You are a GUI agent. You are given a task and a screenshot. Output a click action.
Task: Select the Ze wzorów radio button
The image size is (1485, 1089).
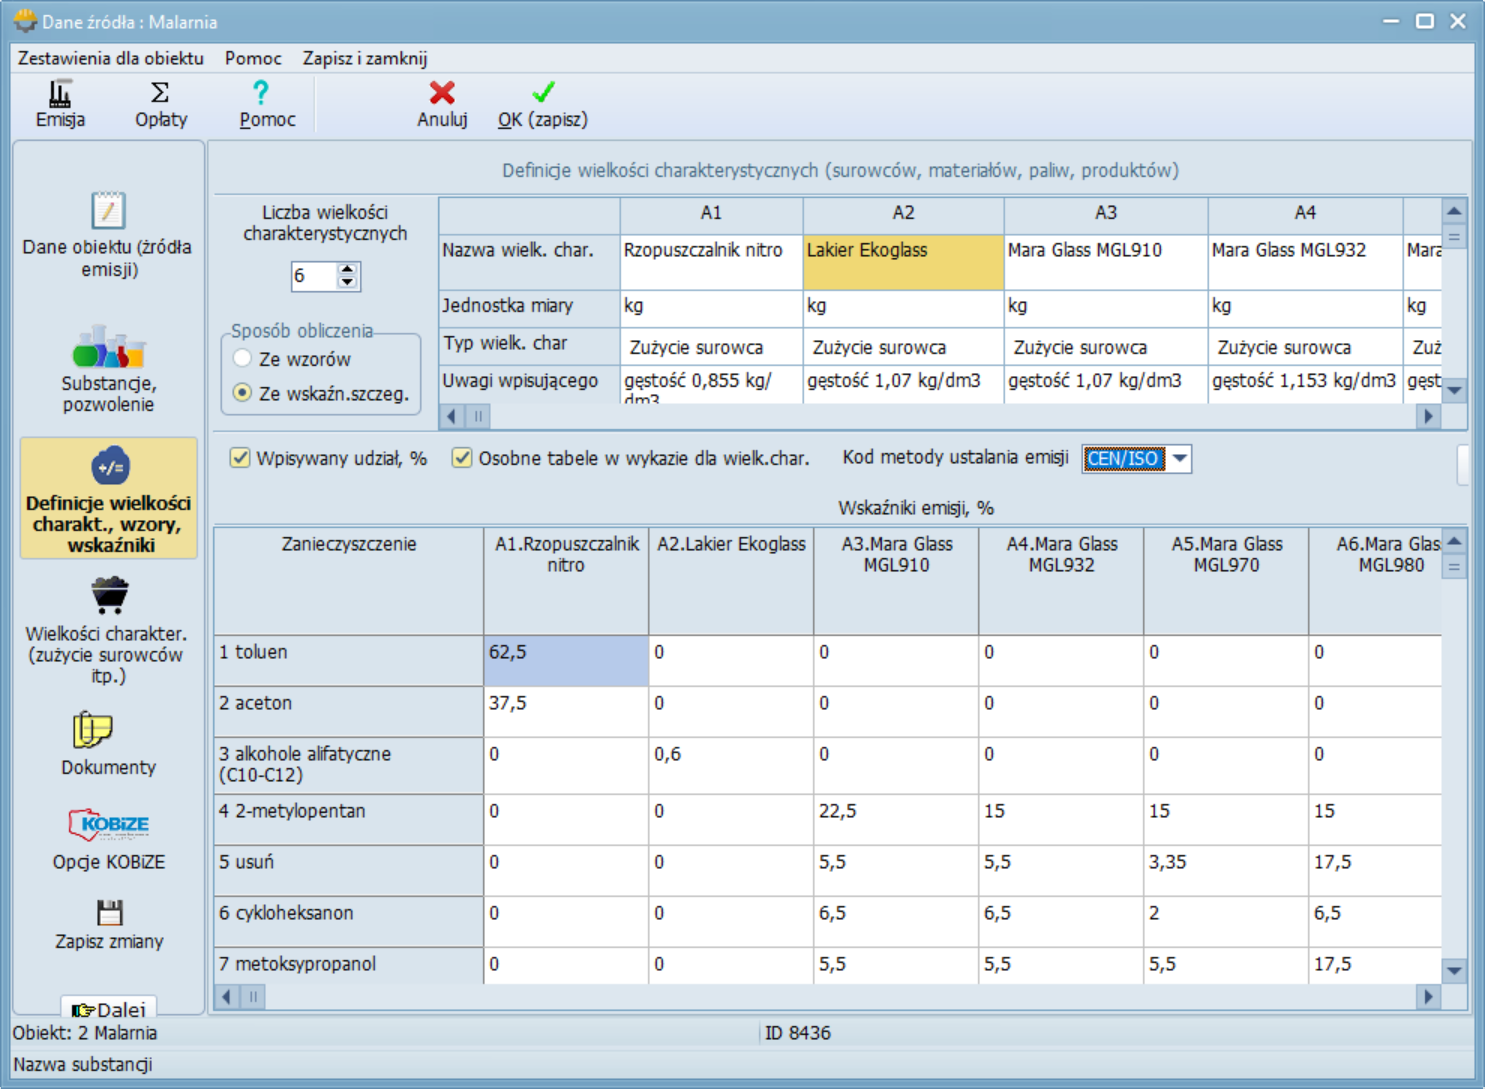click(x=242, y=358)
